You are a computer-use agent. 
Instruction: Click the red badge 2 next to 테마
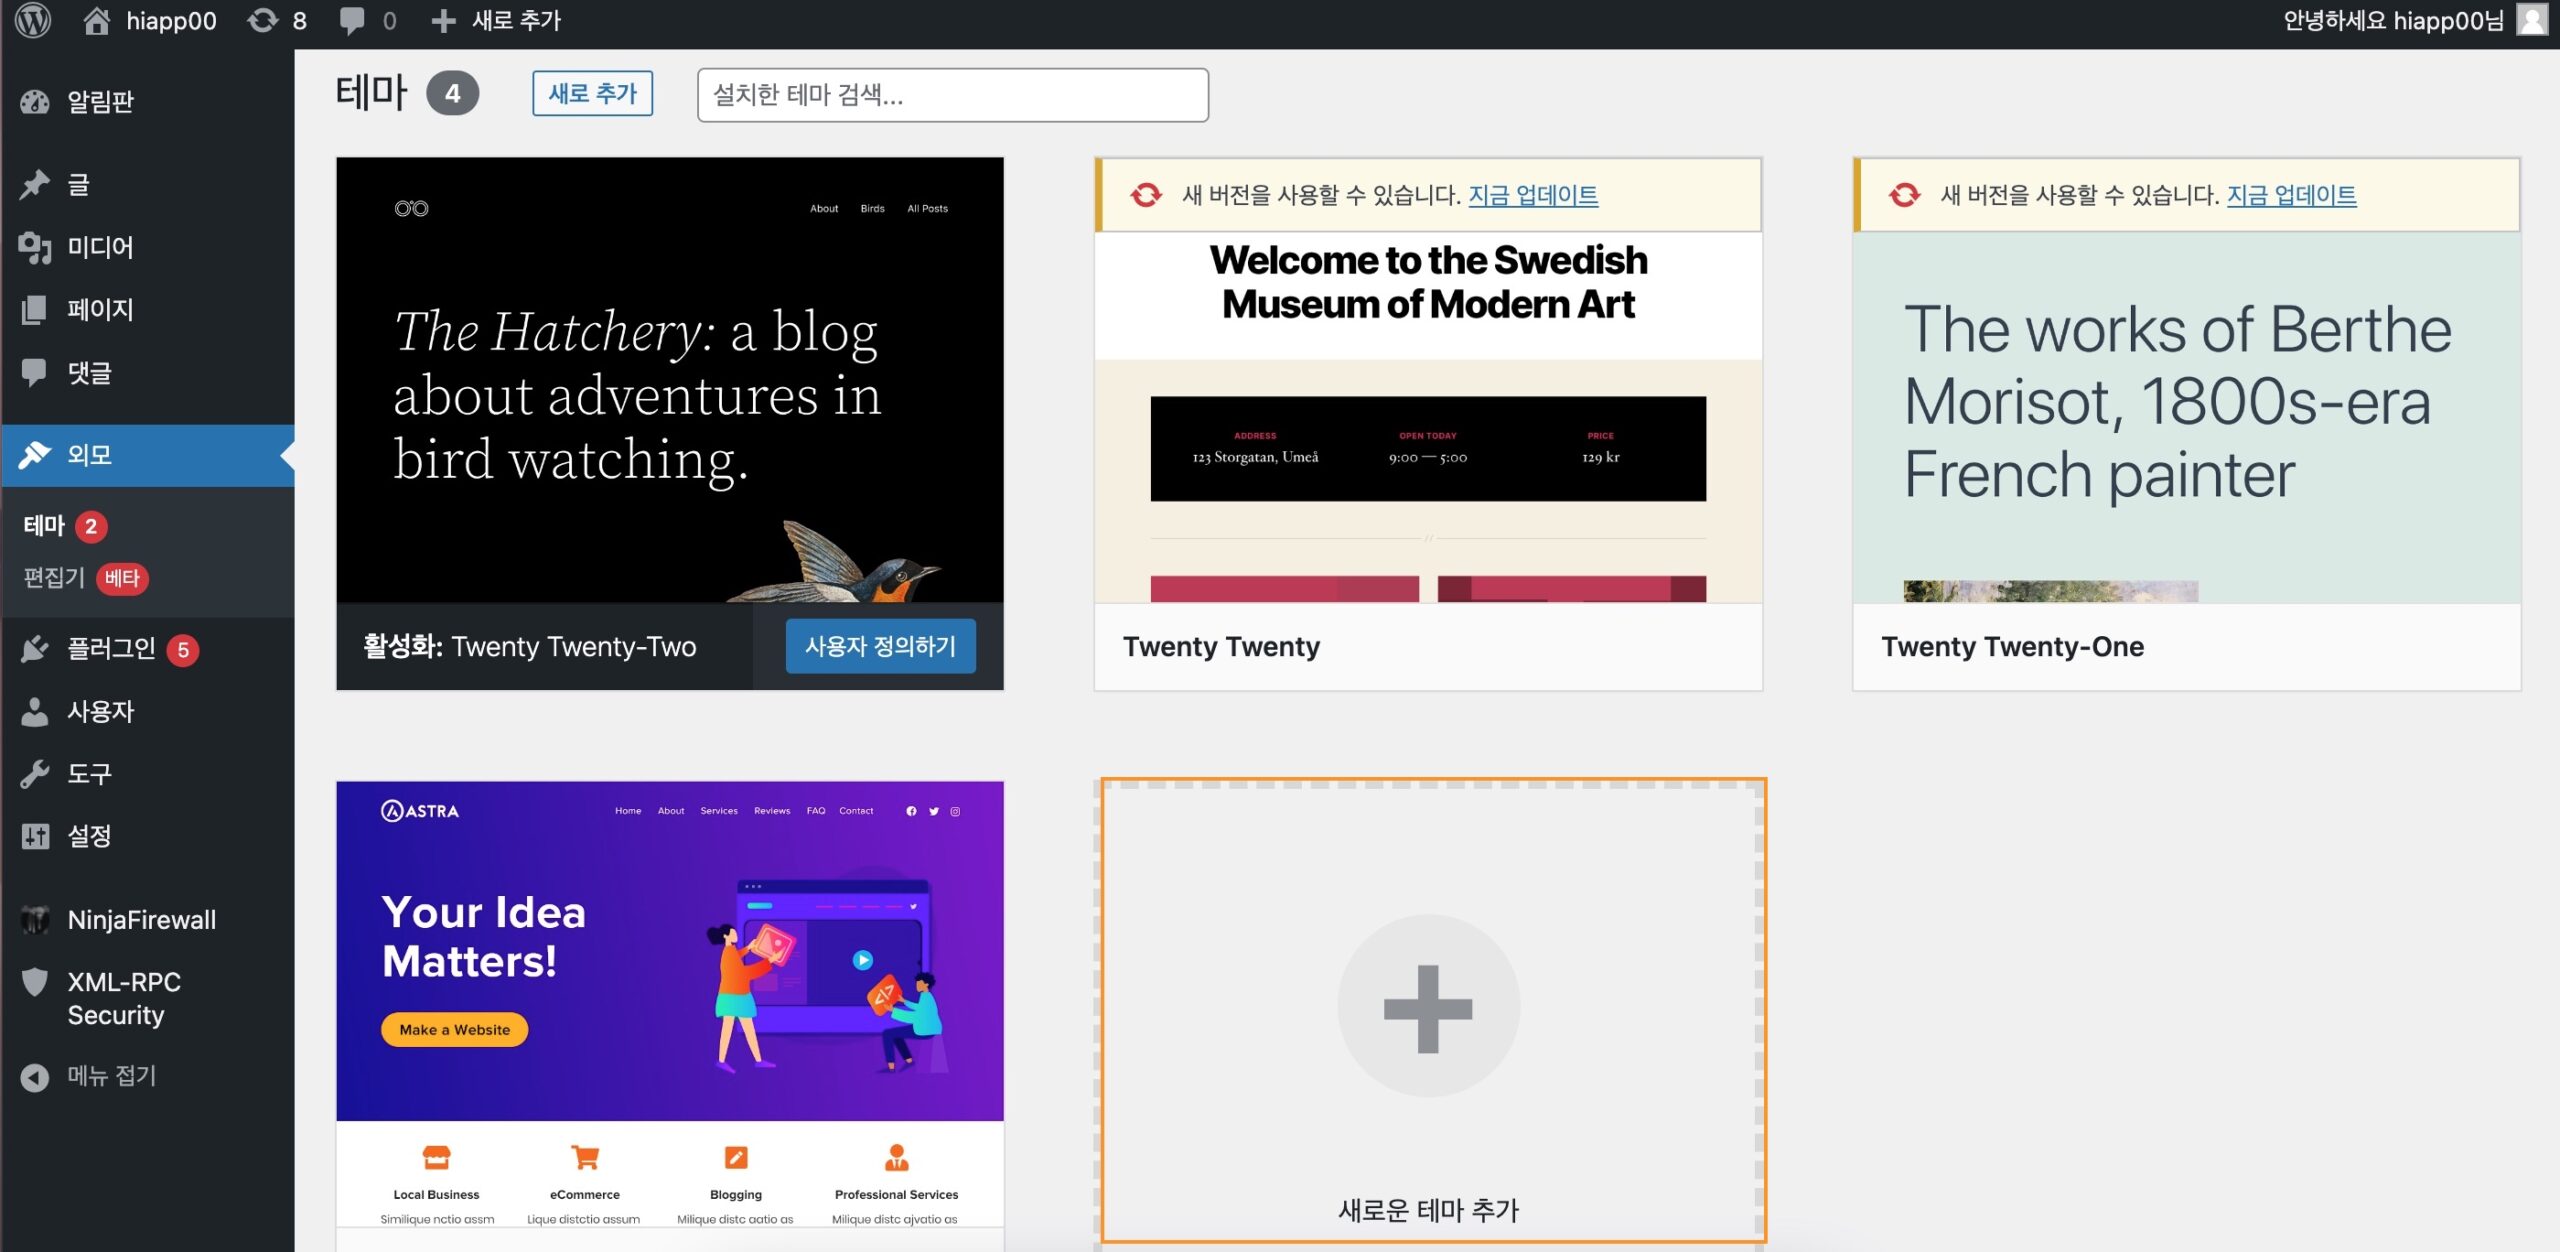pos(91,527)
